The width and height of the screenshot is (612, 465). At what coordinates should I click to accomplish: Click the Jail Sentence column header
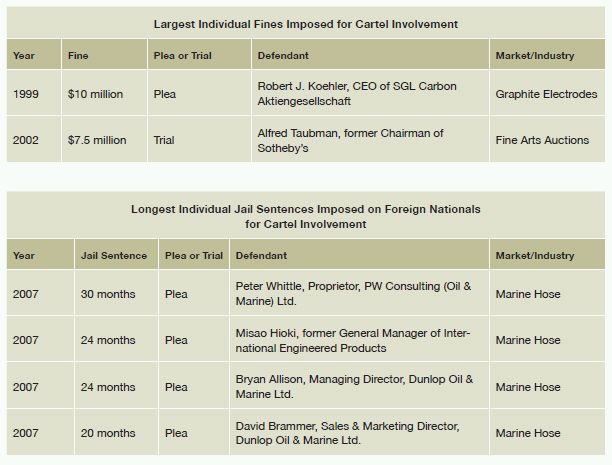click(114, 256)
